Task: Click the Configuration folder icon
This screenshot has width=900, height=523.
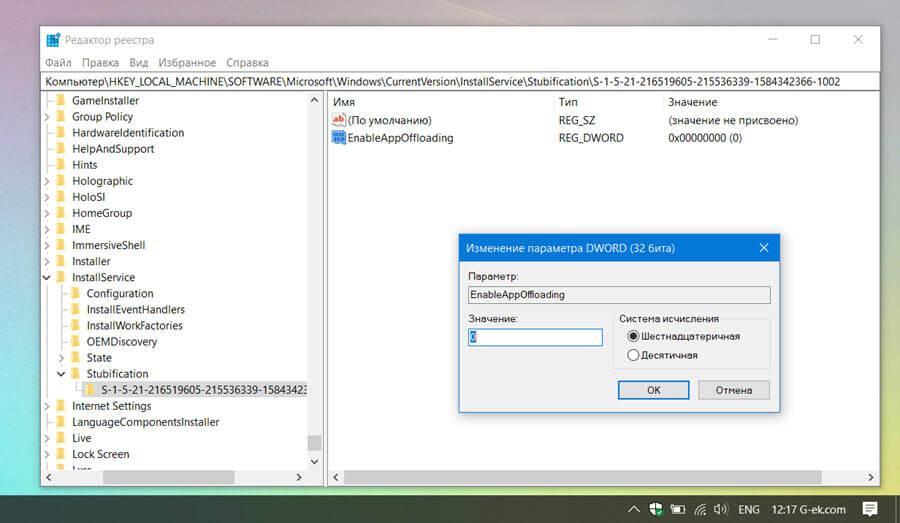Action: [75, 293]
